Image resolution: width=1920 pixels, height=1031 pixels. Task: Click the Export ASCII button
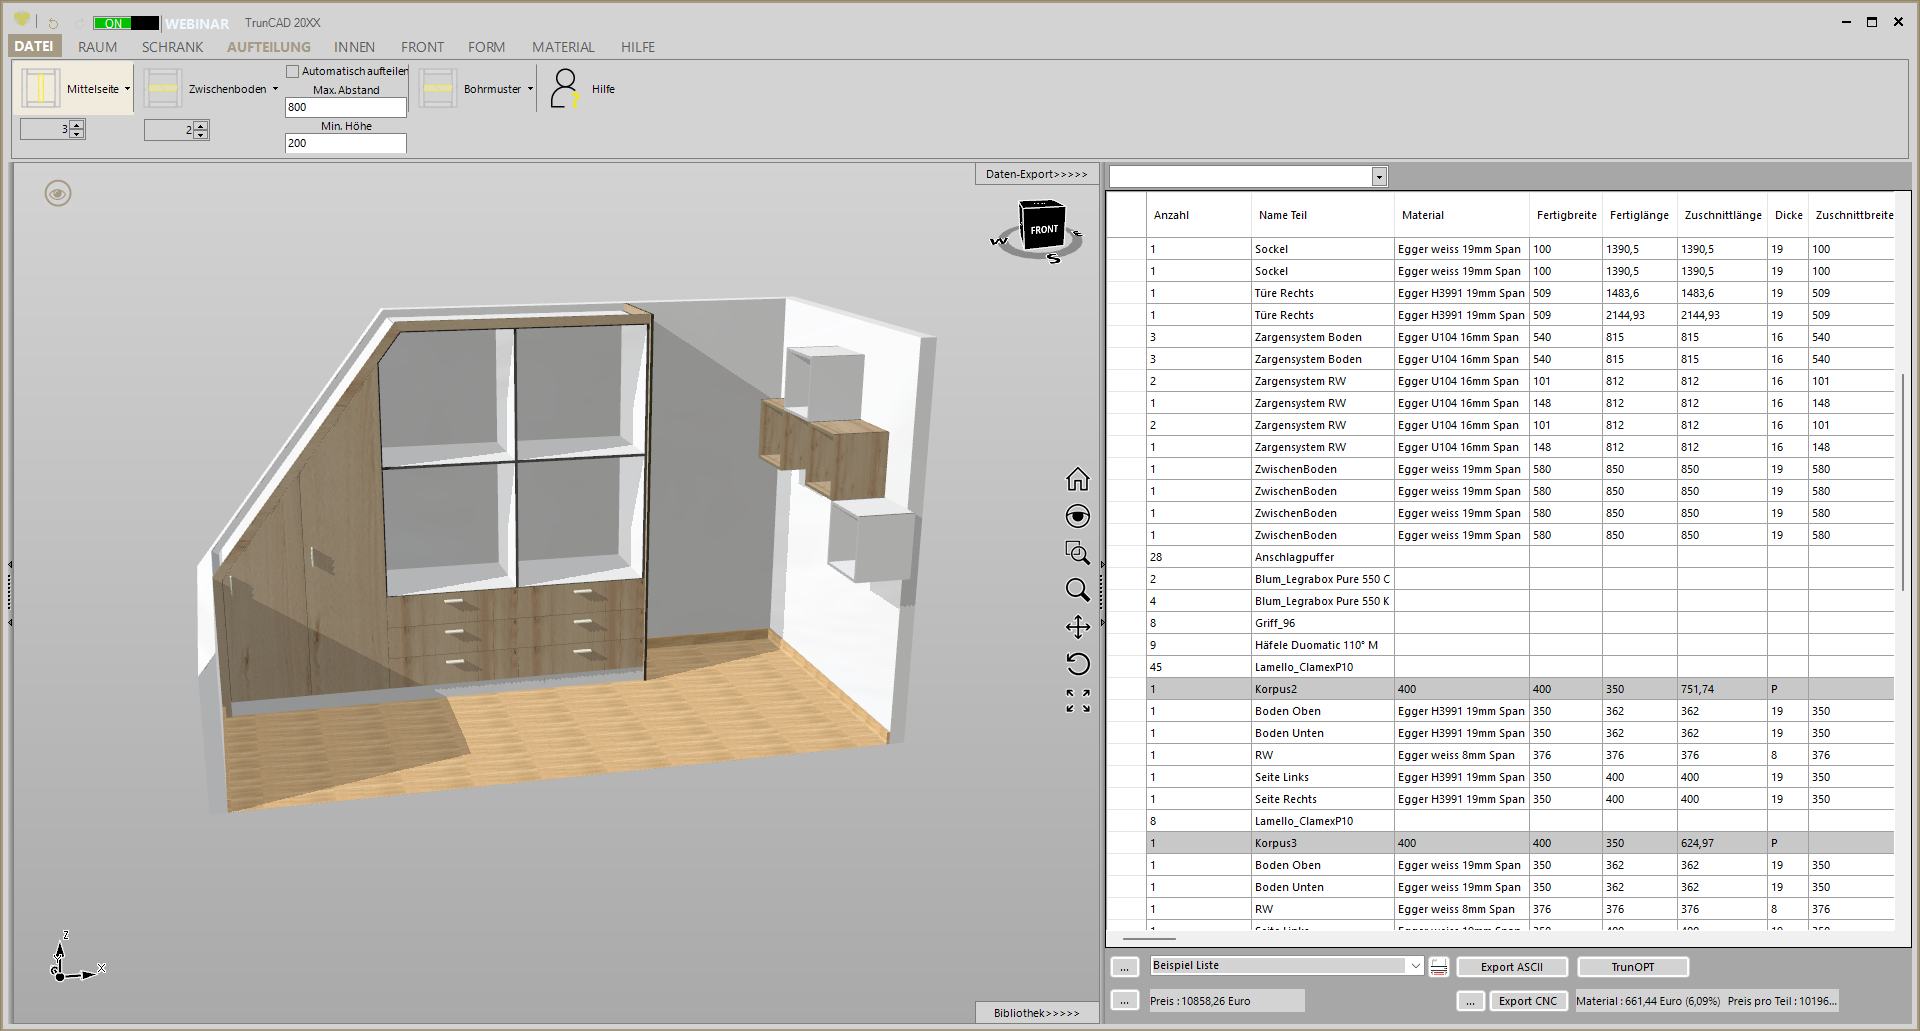[x=1511, y=967]
